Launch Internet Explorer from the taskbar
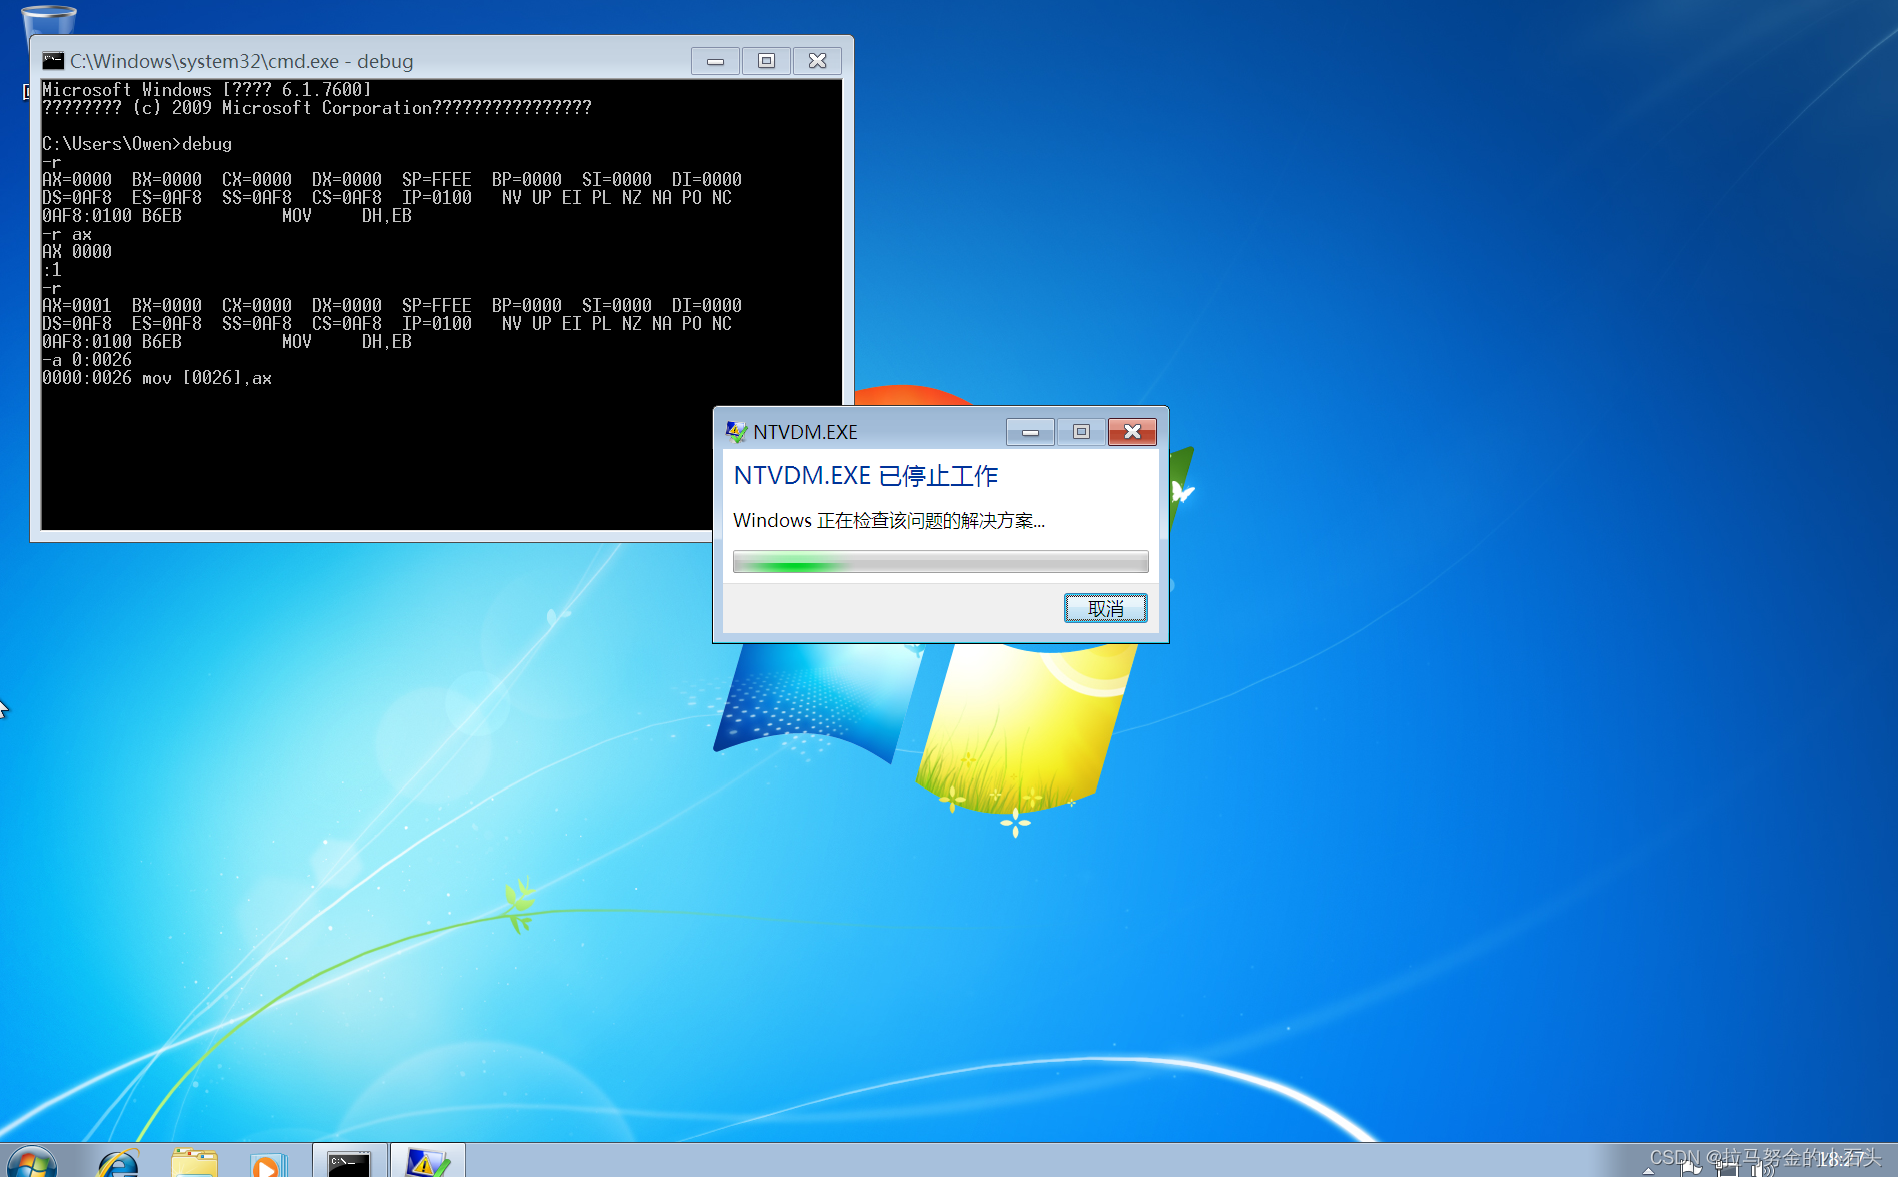1898x1177 pixels. (118, 1163)
